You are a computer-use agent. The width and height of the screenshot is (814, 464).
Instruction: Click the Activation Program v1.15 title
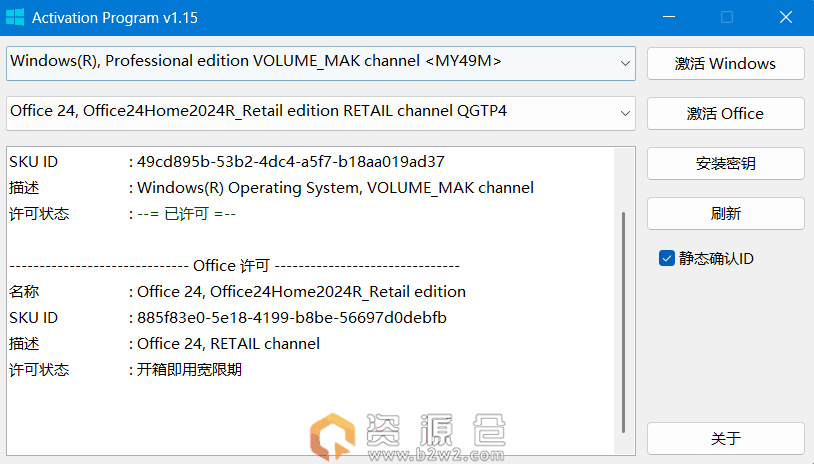115,18
